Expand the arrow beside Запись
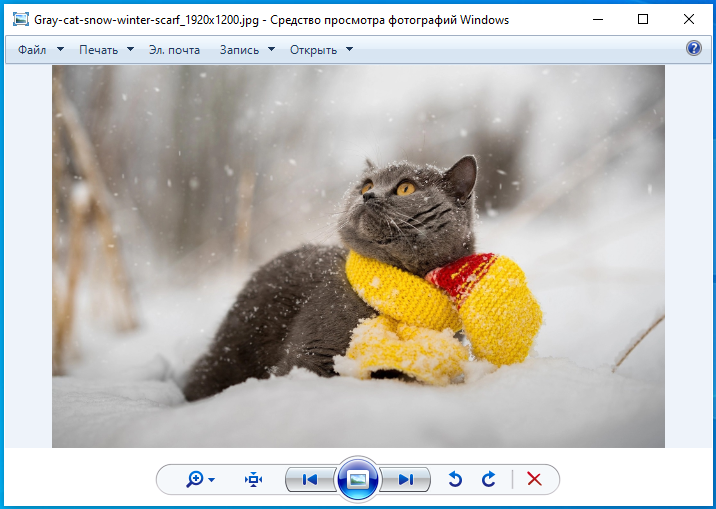The image size is (716, 509). [270, 49]
